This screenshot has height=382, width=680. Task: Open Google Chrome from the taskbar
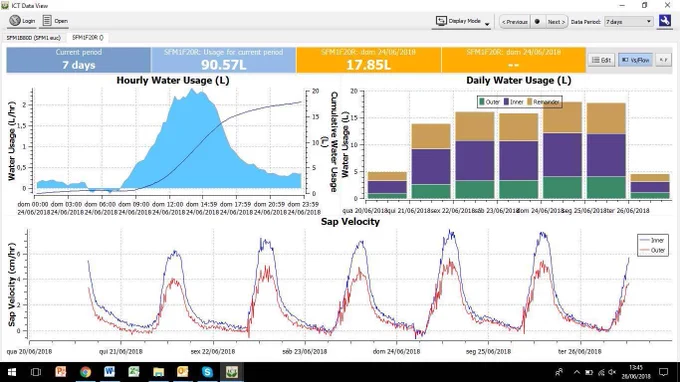85,372
